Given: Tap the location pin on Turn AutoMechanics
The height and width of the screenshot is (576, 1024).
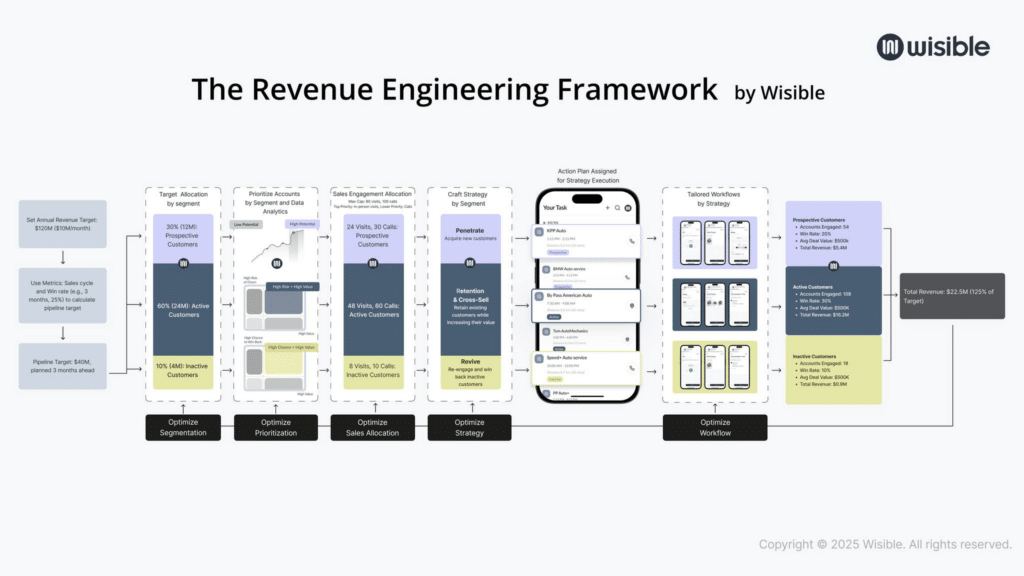Looking at the screenshot, I should 628,340.
